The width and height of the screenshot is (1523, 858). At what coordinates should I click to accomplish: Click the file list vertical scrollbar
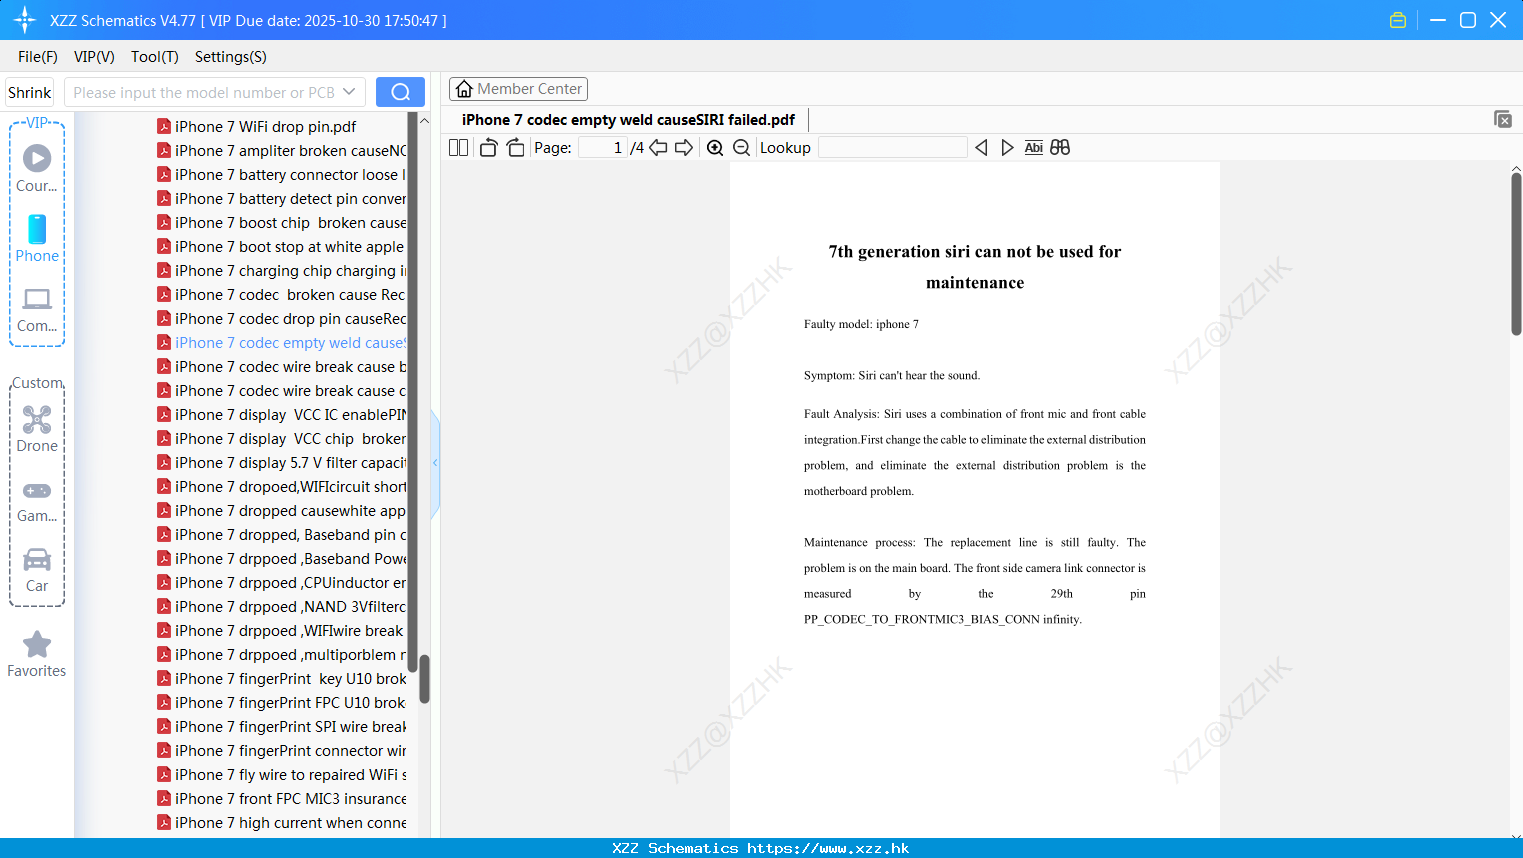424,680
